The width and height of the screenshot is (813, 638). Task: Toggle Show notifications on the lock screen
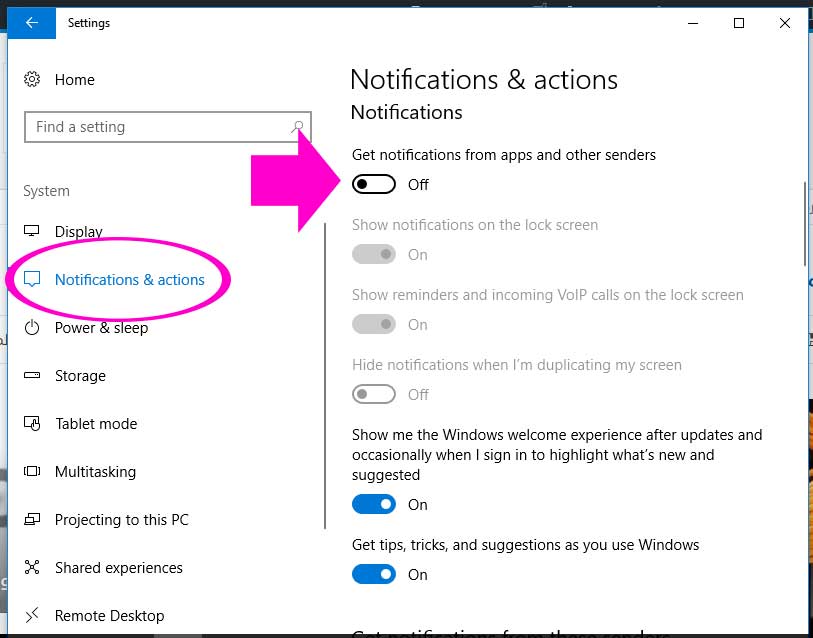373,254
